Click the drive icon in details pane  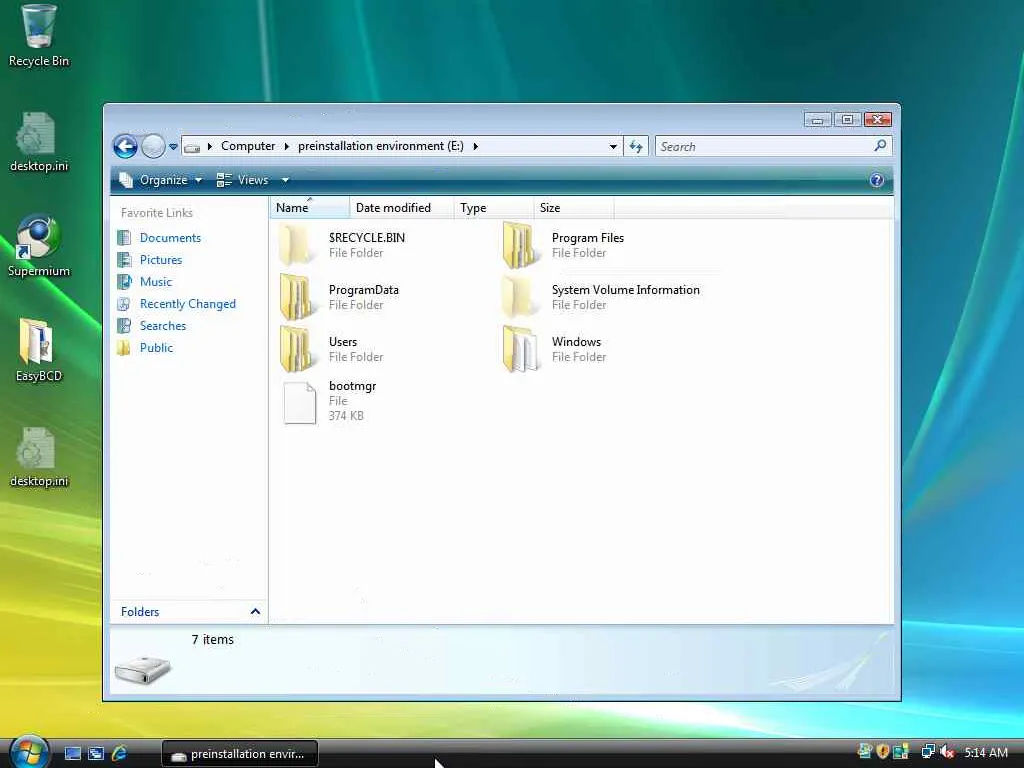[142, 669]
